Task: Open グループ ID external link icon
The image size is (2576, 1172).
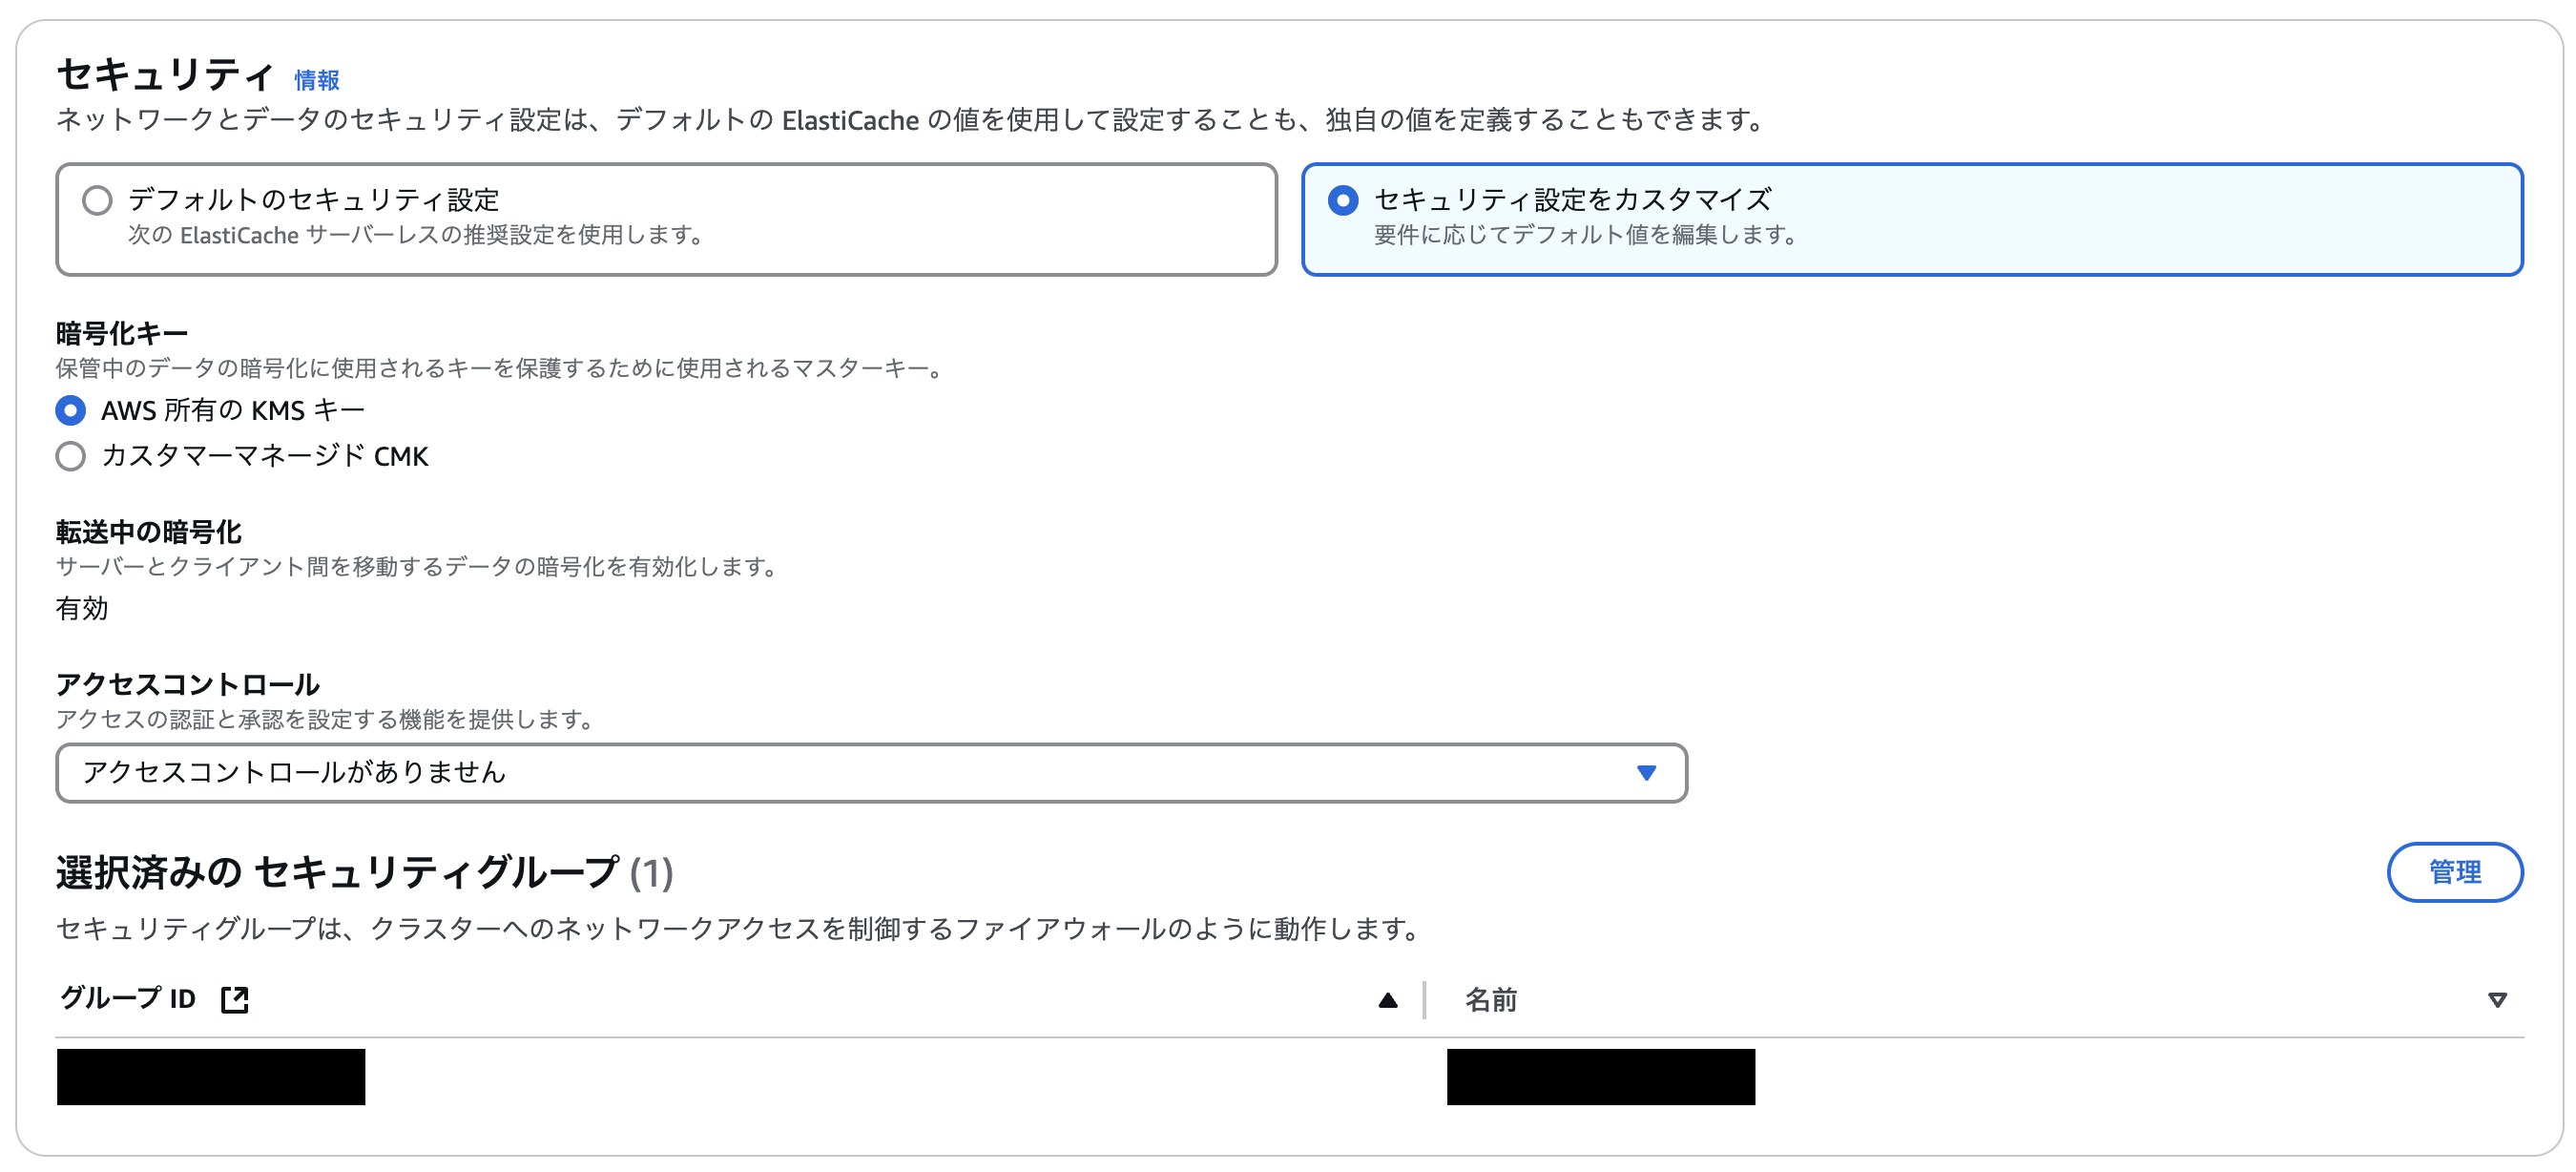Action: [233, 998]
